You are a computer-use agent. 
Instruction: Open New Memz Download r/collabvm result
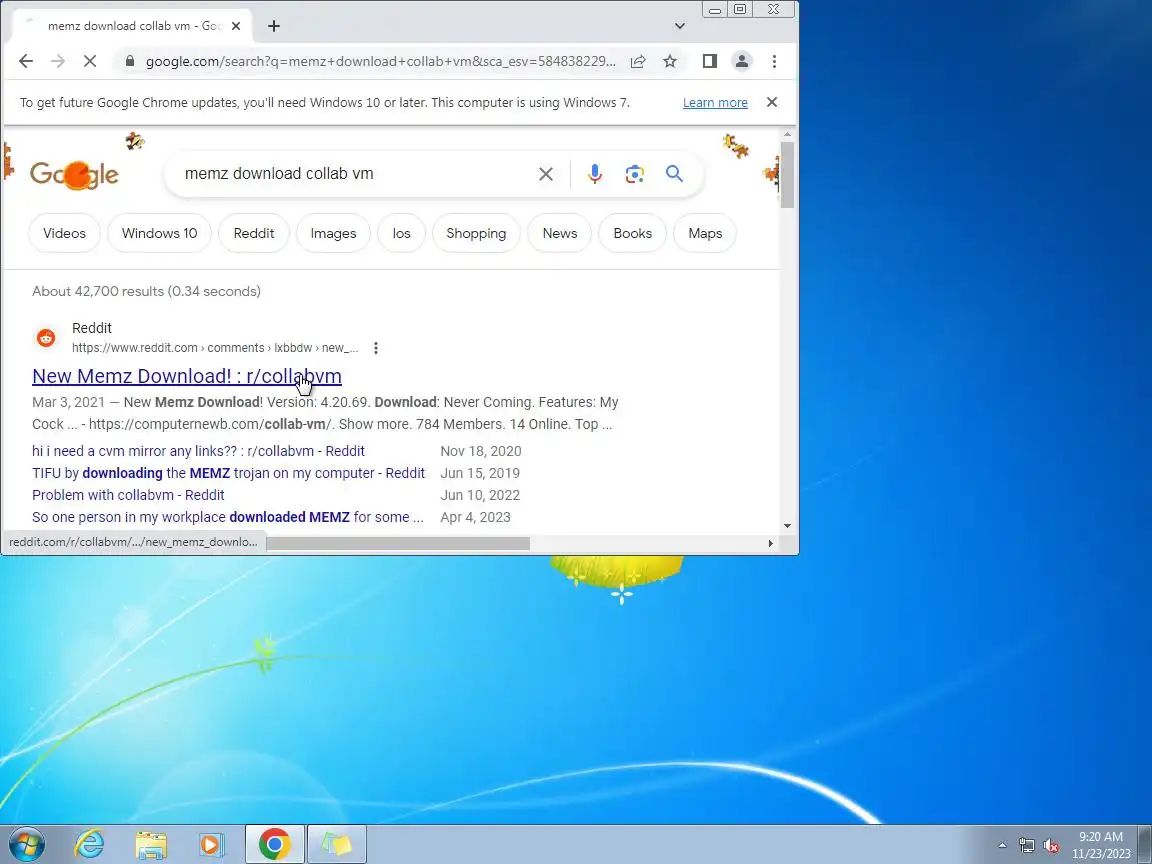point(187,375)
